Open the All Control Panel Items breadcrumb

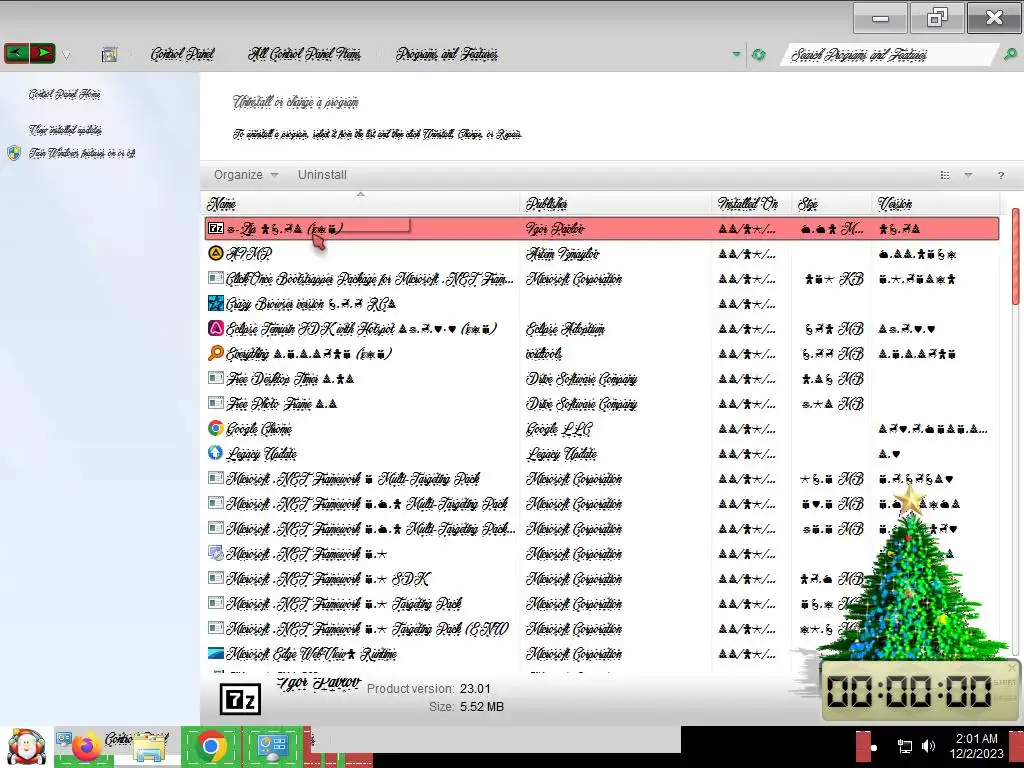point(304,54)
